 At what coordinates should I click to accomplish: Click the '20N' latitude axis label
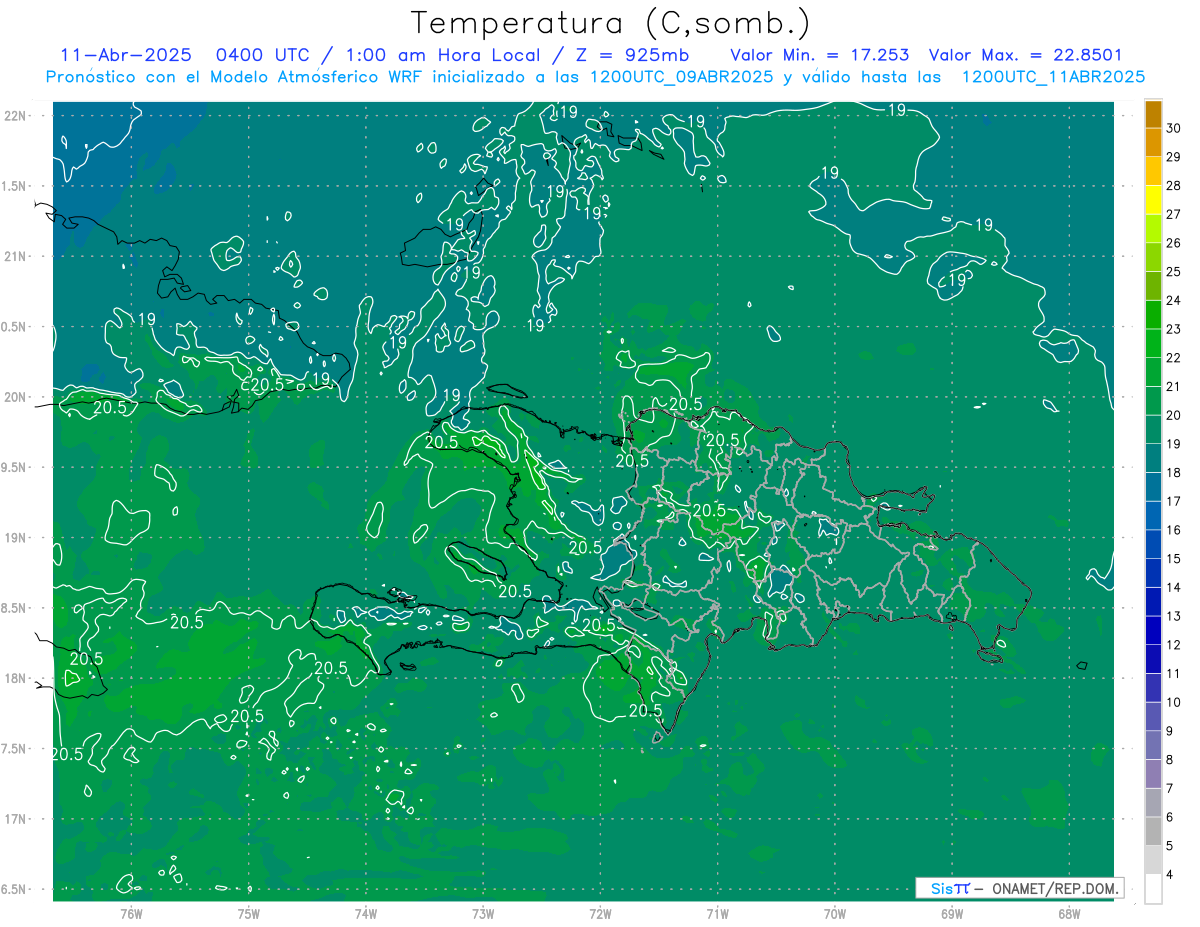pyautogui.click(x=14, y=397)
